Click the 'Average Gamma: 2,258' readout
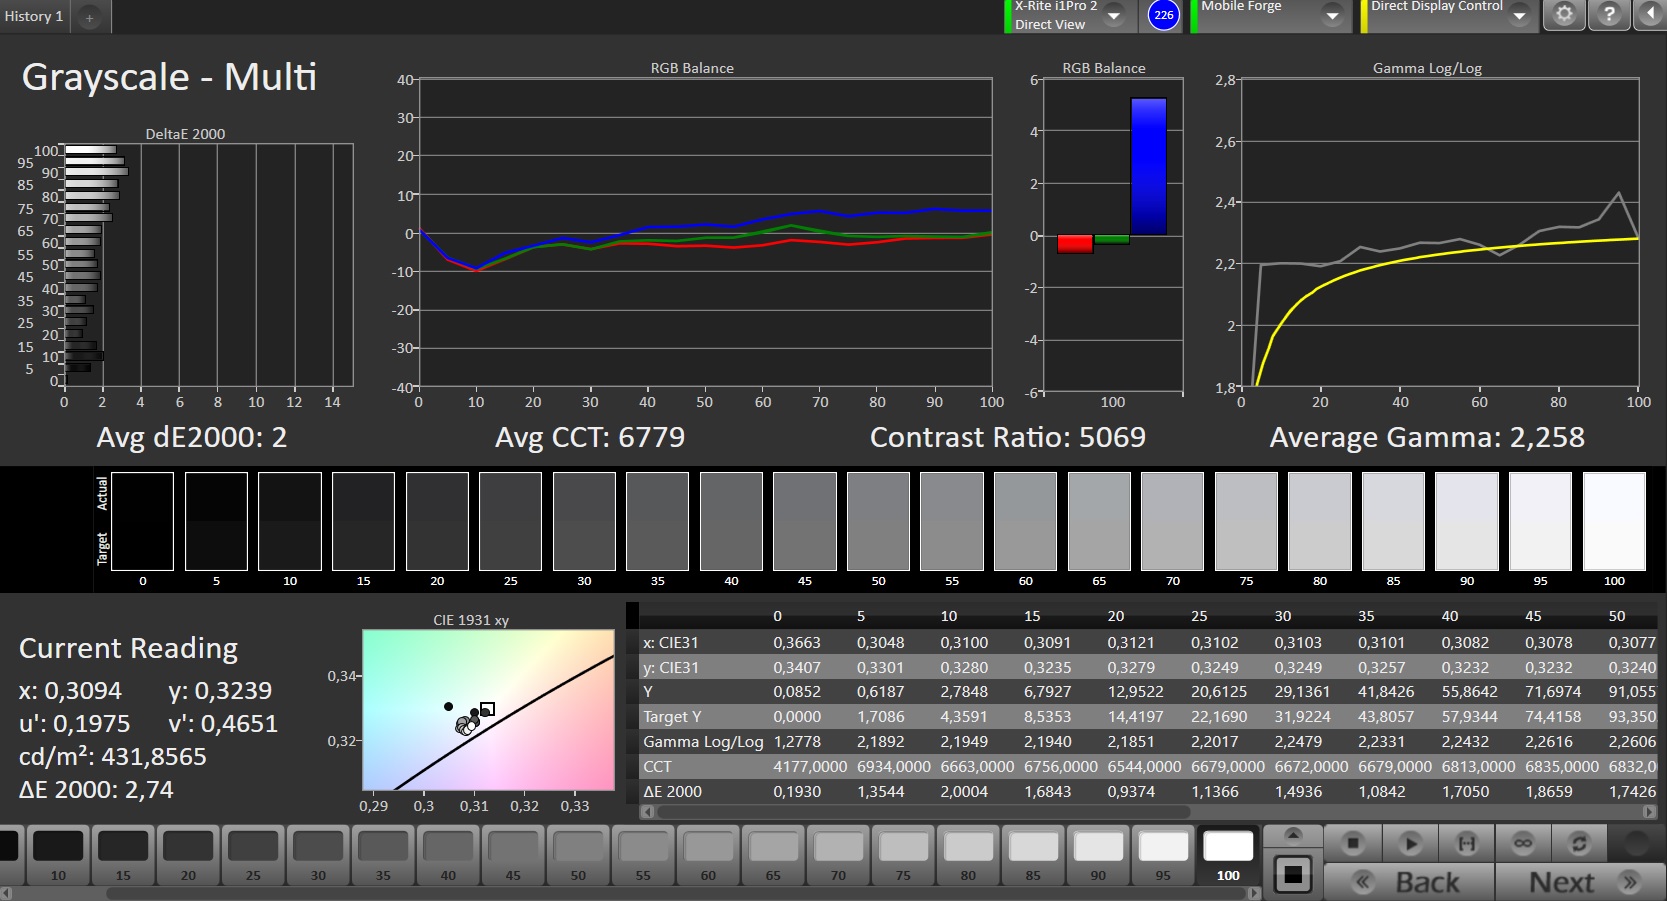This screenshot has height=901, width=1667. tap(1427, 437)
